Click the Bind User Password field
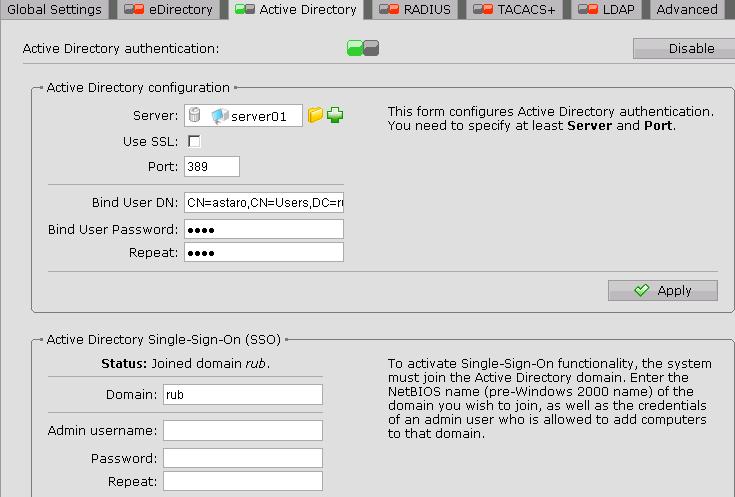Image resolution: width=735 pixels, height=497 pixels. pos(264,229)
